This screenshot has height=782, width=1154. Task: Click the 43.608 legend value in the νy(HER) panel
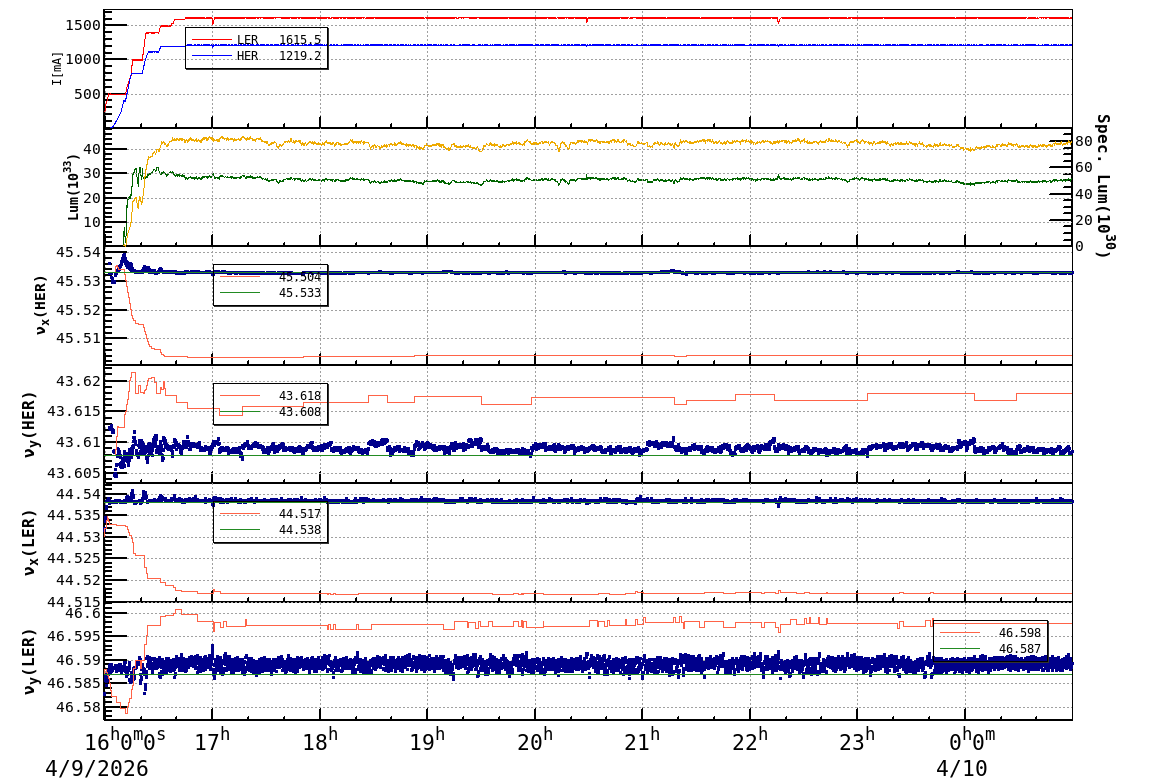[x=300, y=412]
